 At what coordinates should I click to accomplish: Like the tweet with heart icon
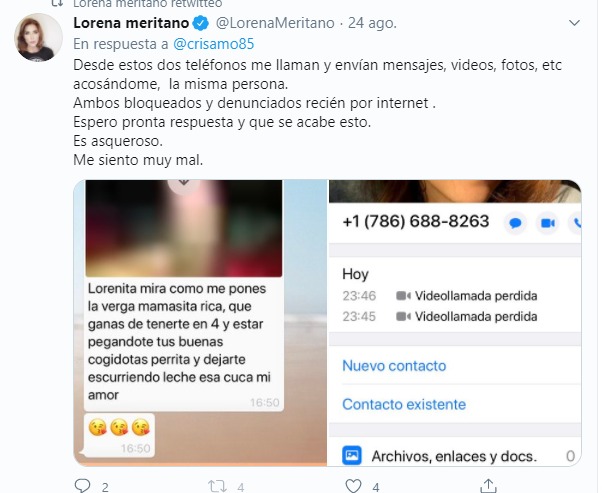[x=353, y=486]
